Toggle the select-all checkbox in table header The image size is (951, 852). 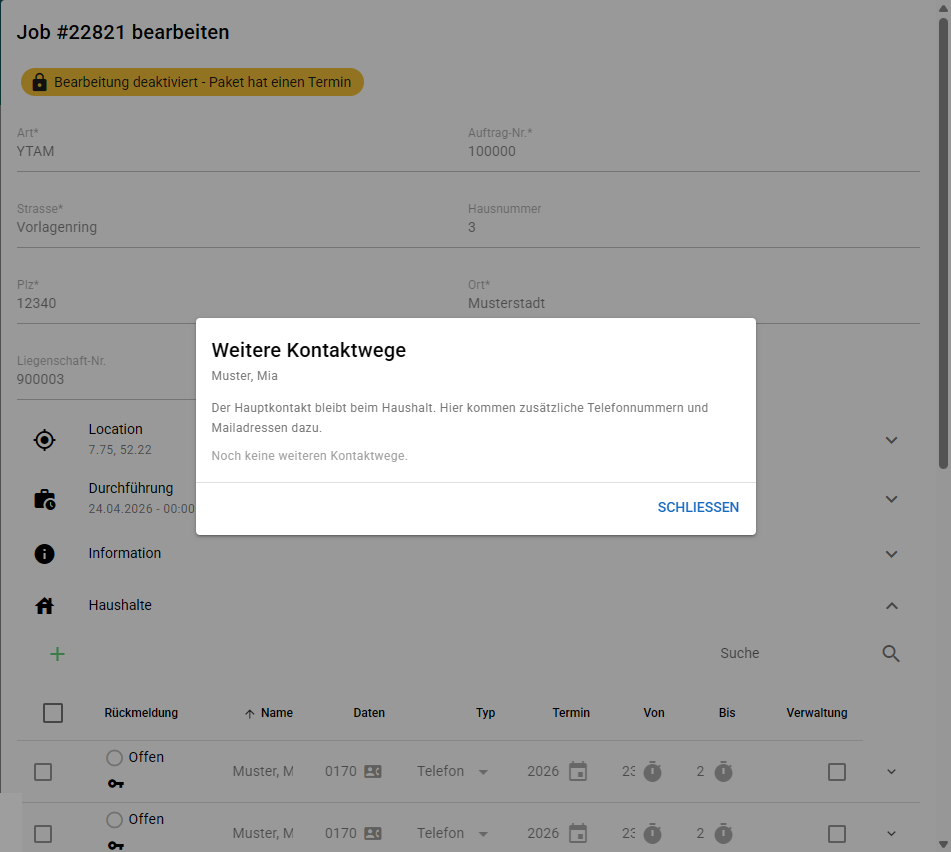tap(53, 713)
